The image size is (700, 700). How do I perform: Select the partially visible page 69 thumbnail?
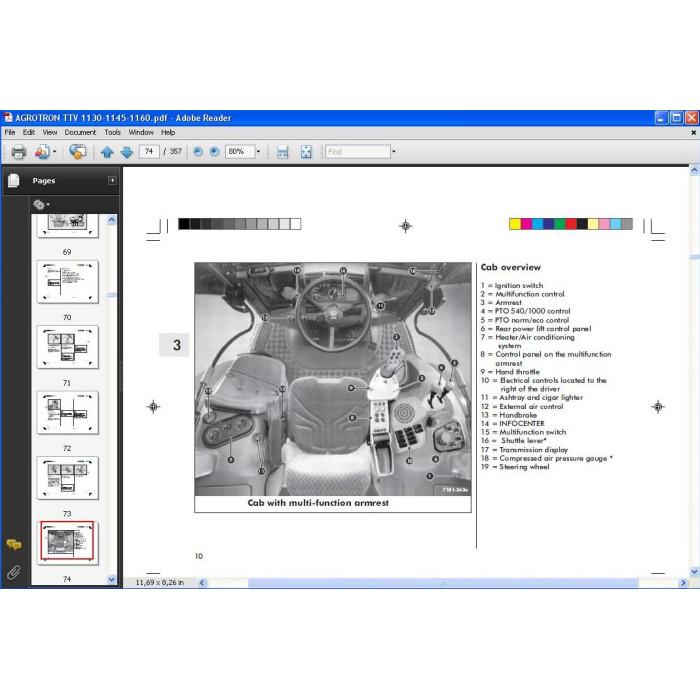[x=67, y=226]
